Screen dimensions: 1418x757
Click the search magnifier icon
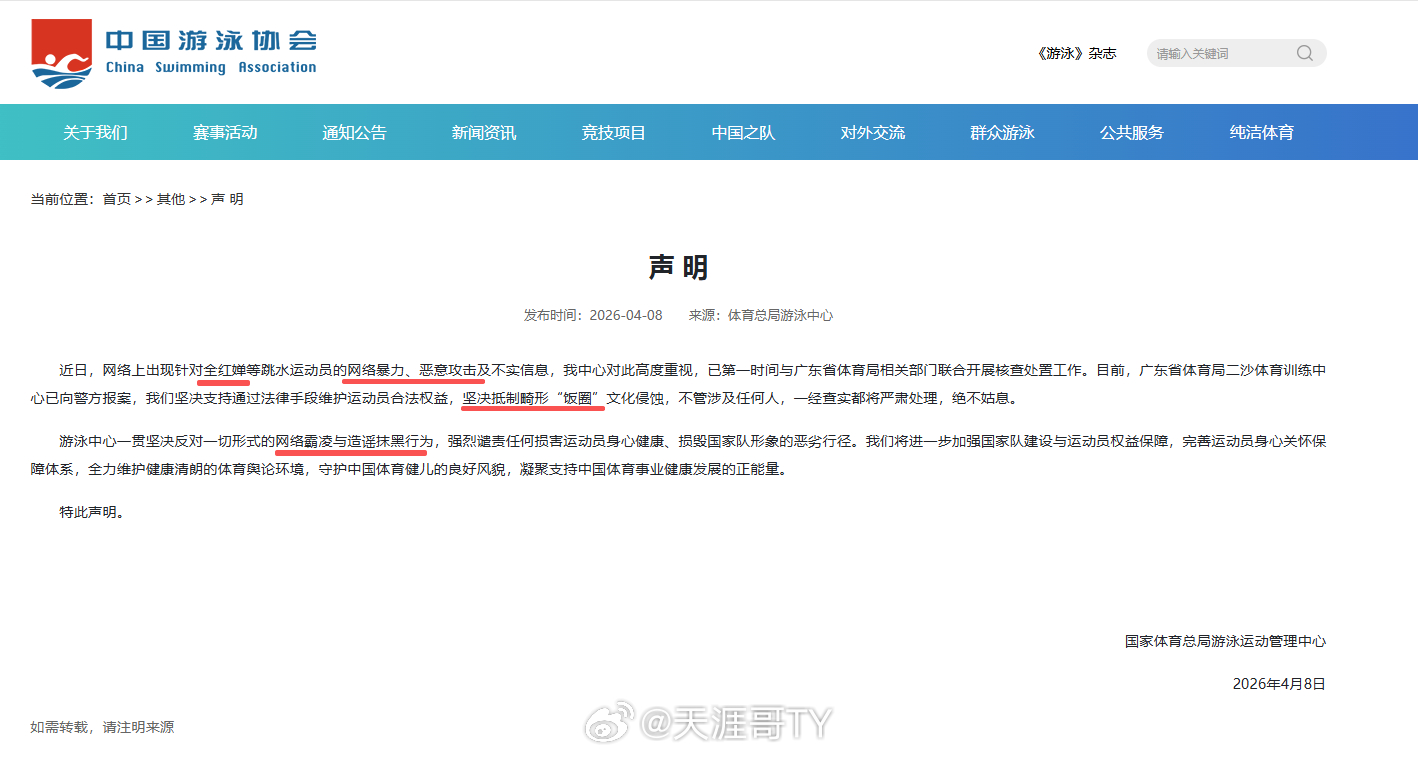coord(1305,52)
